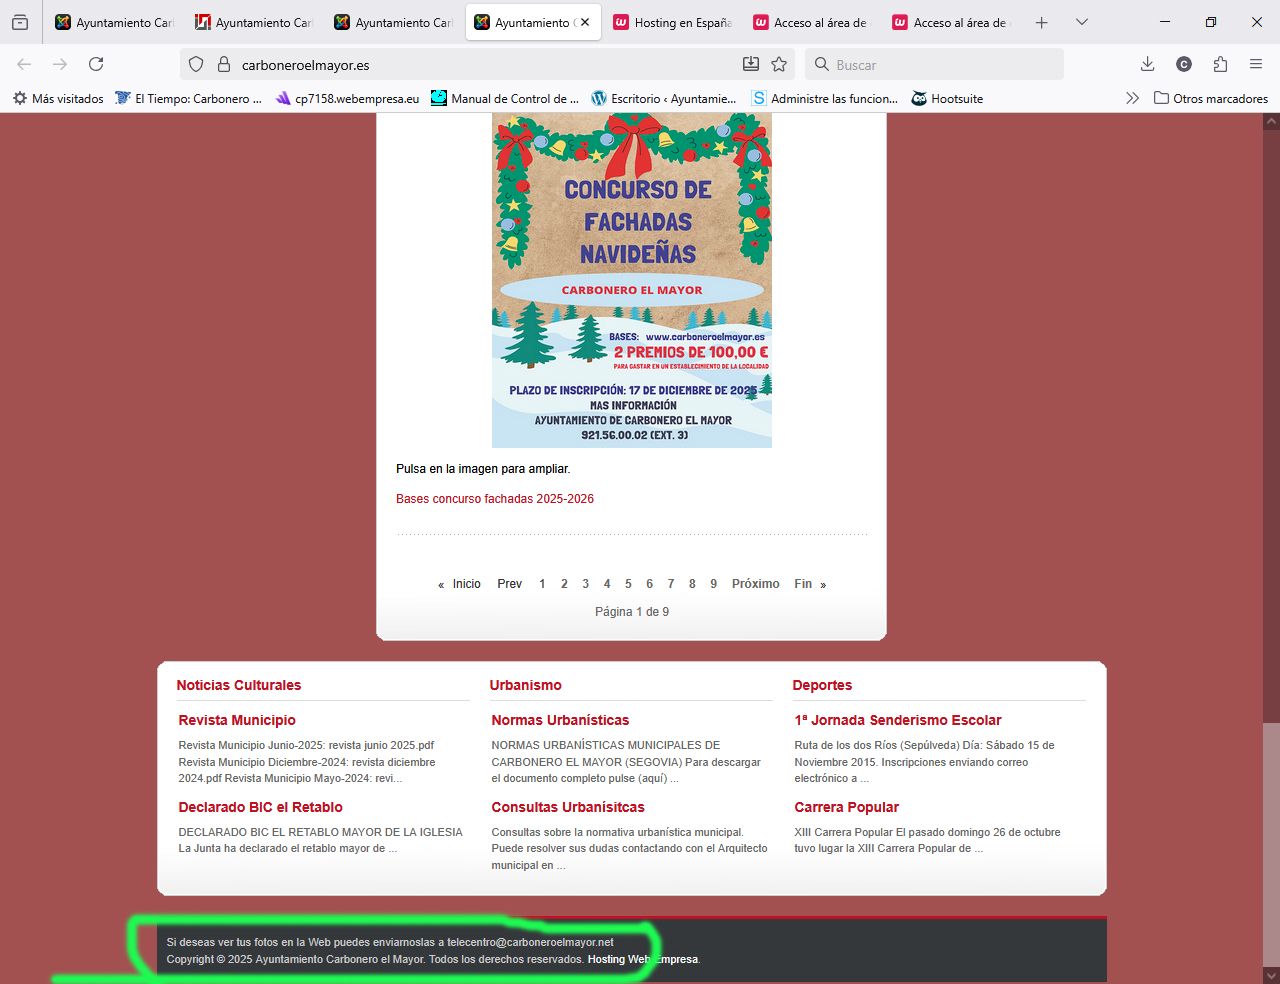Click the site security padlock icon

pyautogui.click(x=224, y=64)
